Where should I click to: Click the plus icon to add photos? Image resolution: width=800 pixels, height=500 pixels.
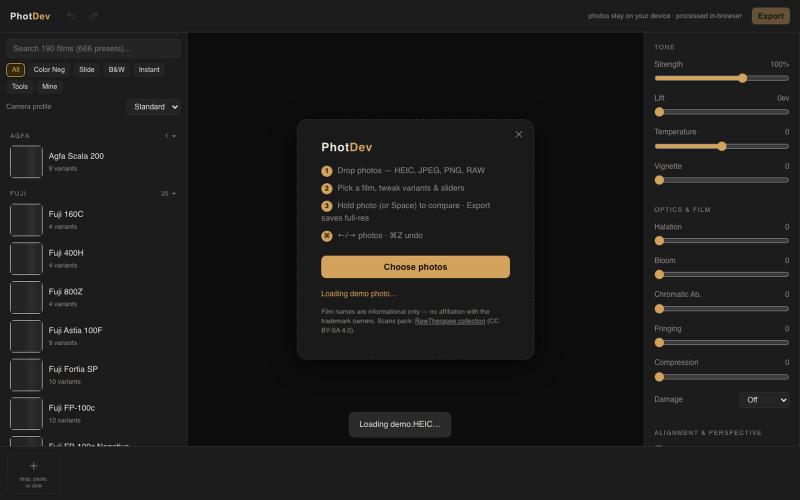coord(34,466)
